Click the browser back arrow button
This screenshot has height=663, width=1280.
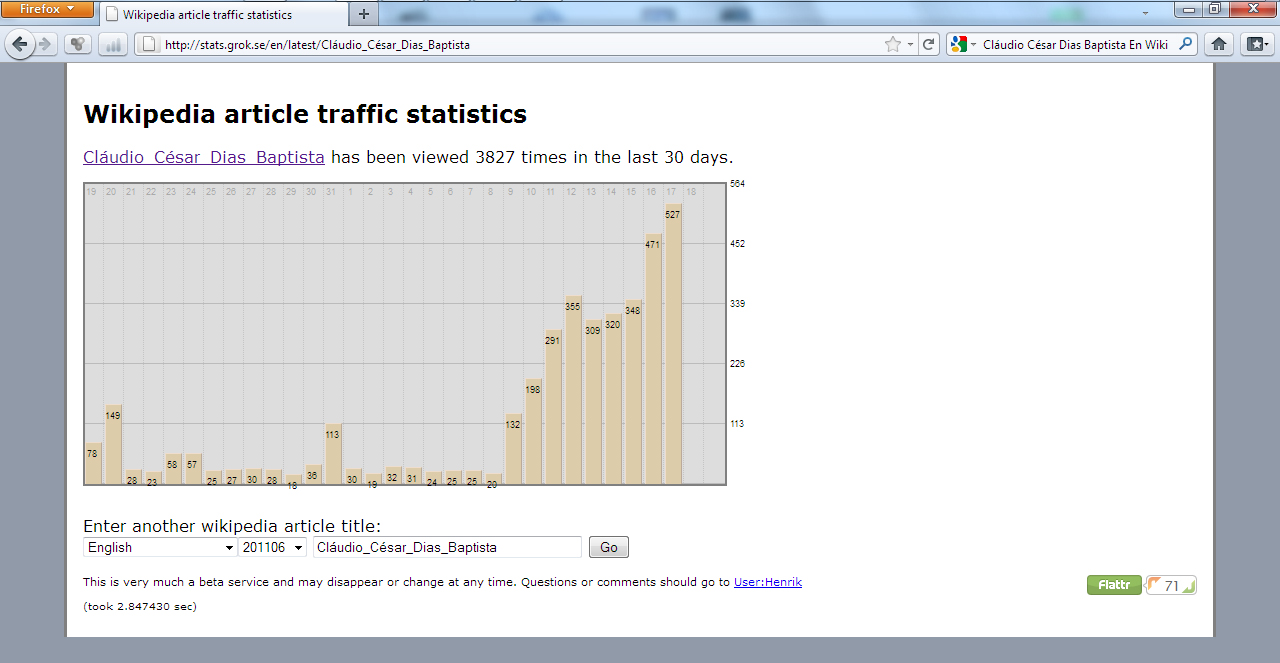(x=20, y=44)
